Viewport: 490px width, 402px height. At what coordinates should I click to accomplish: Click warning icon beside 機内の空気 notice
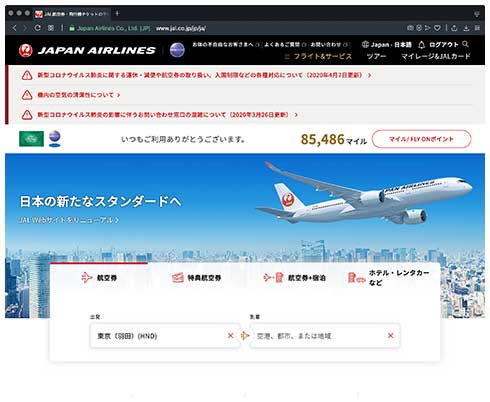27,95
